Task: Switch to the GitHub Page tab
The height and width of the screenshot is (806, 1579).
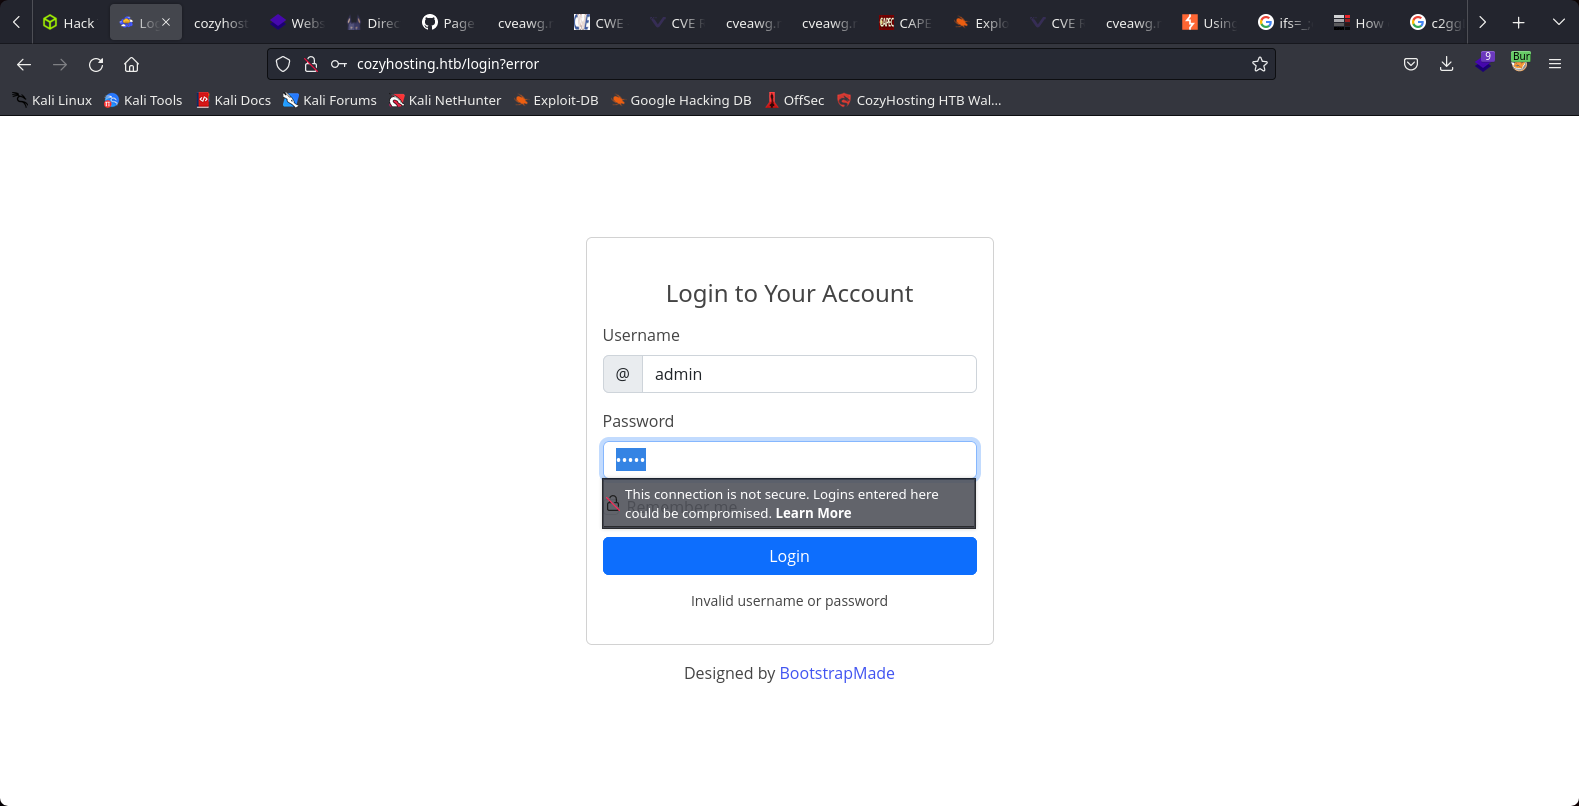Action: (449, 22)
